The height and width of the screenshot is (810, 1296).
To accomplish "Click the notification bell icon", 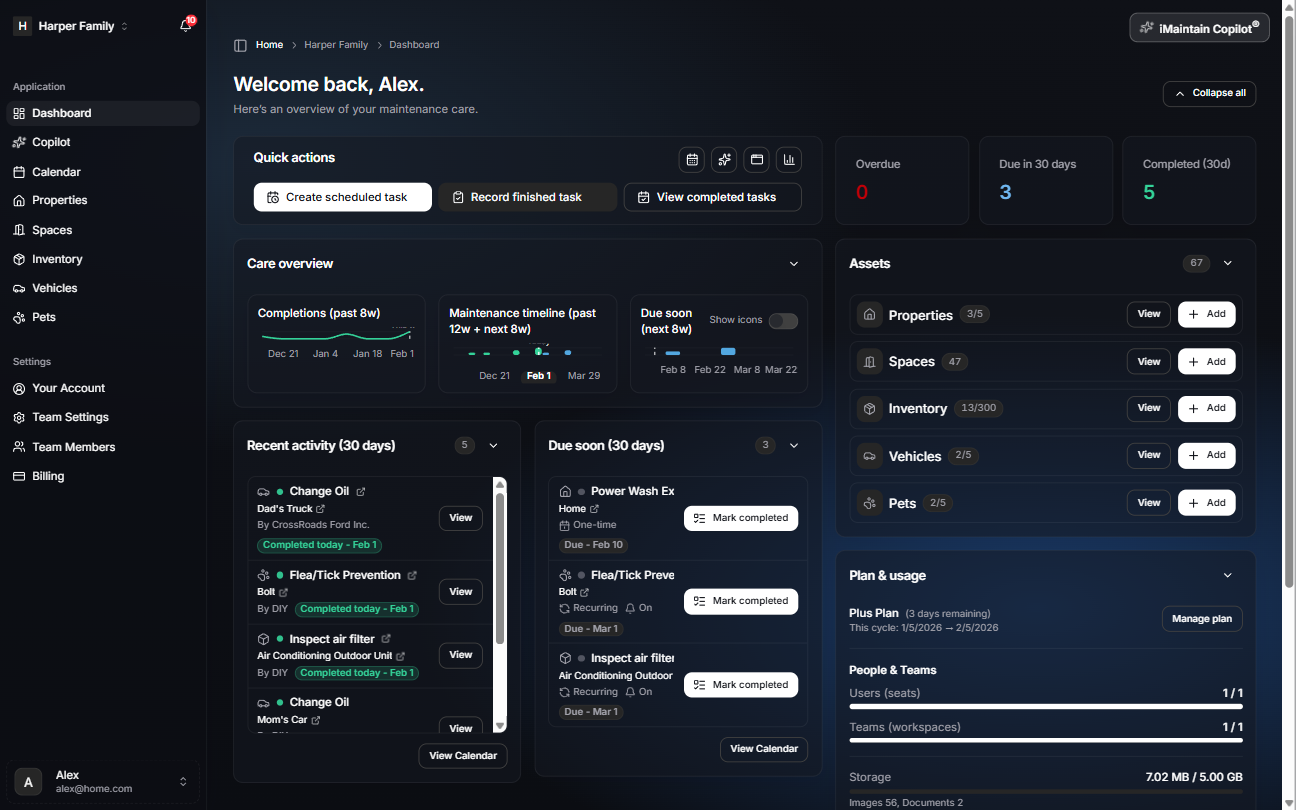I will [x=184, y=25].
